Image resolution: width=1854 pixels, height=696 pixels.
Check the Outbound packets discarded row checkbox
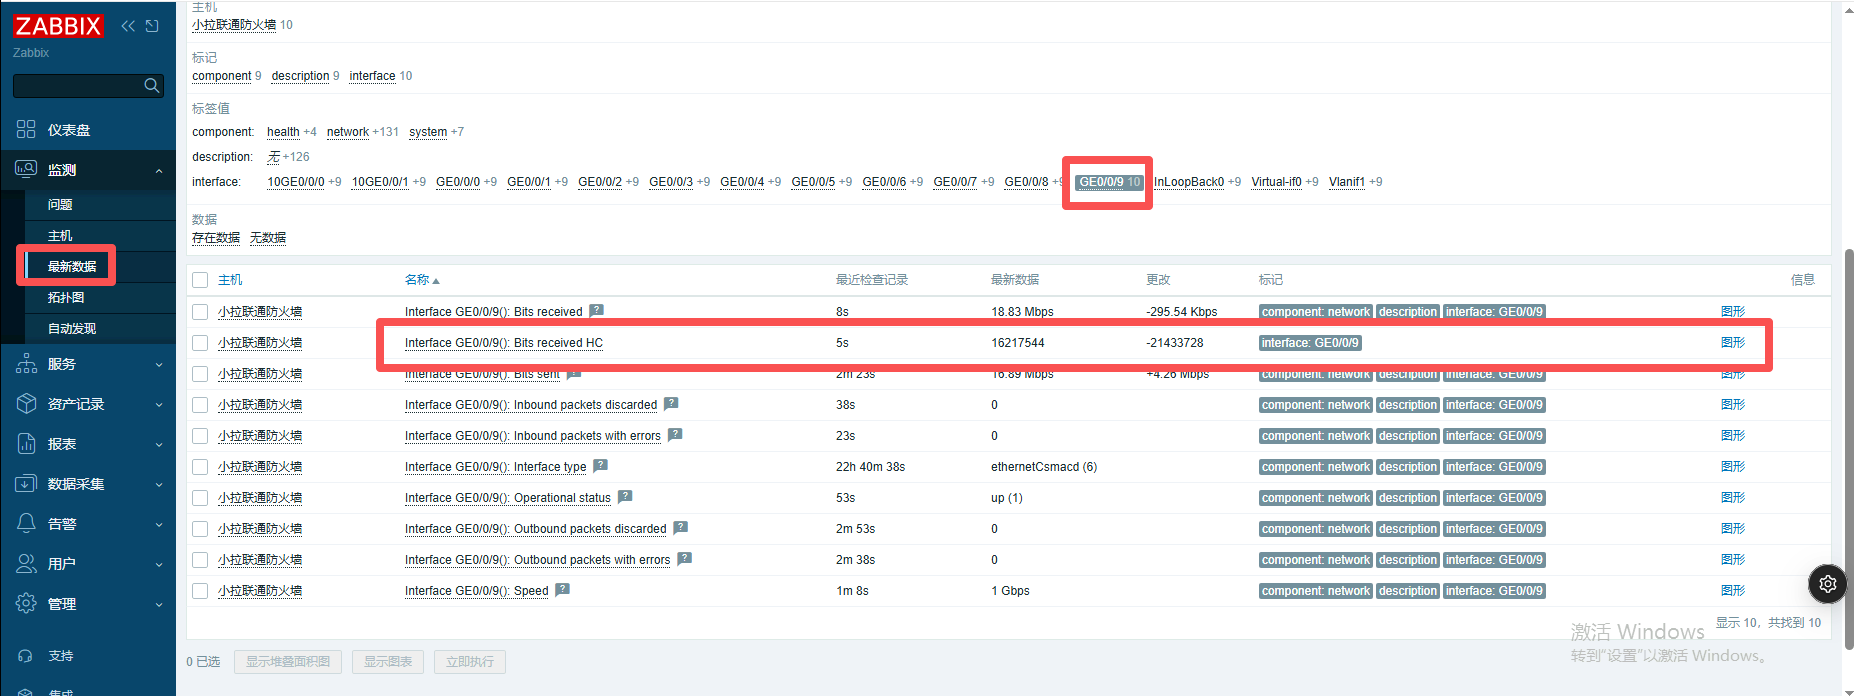pyautogui.click(x=200, y=529)
